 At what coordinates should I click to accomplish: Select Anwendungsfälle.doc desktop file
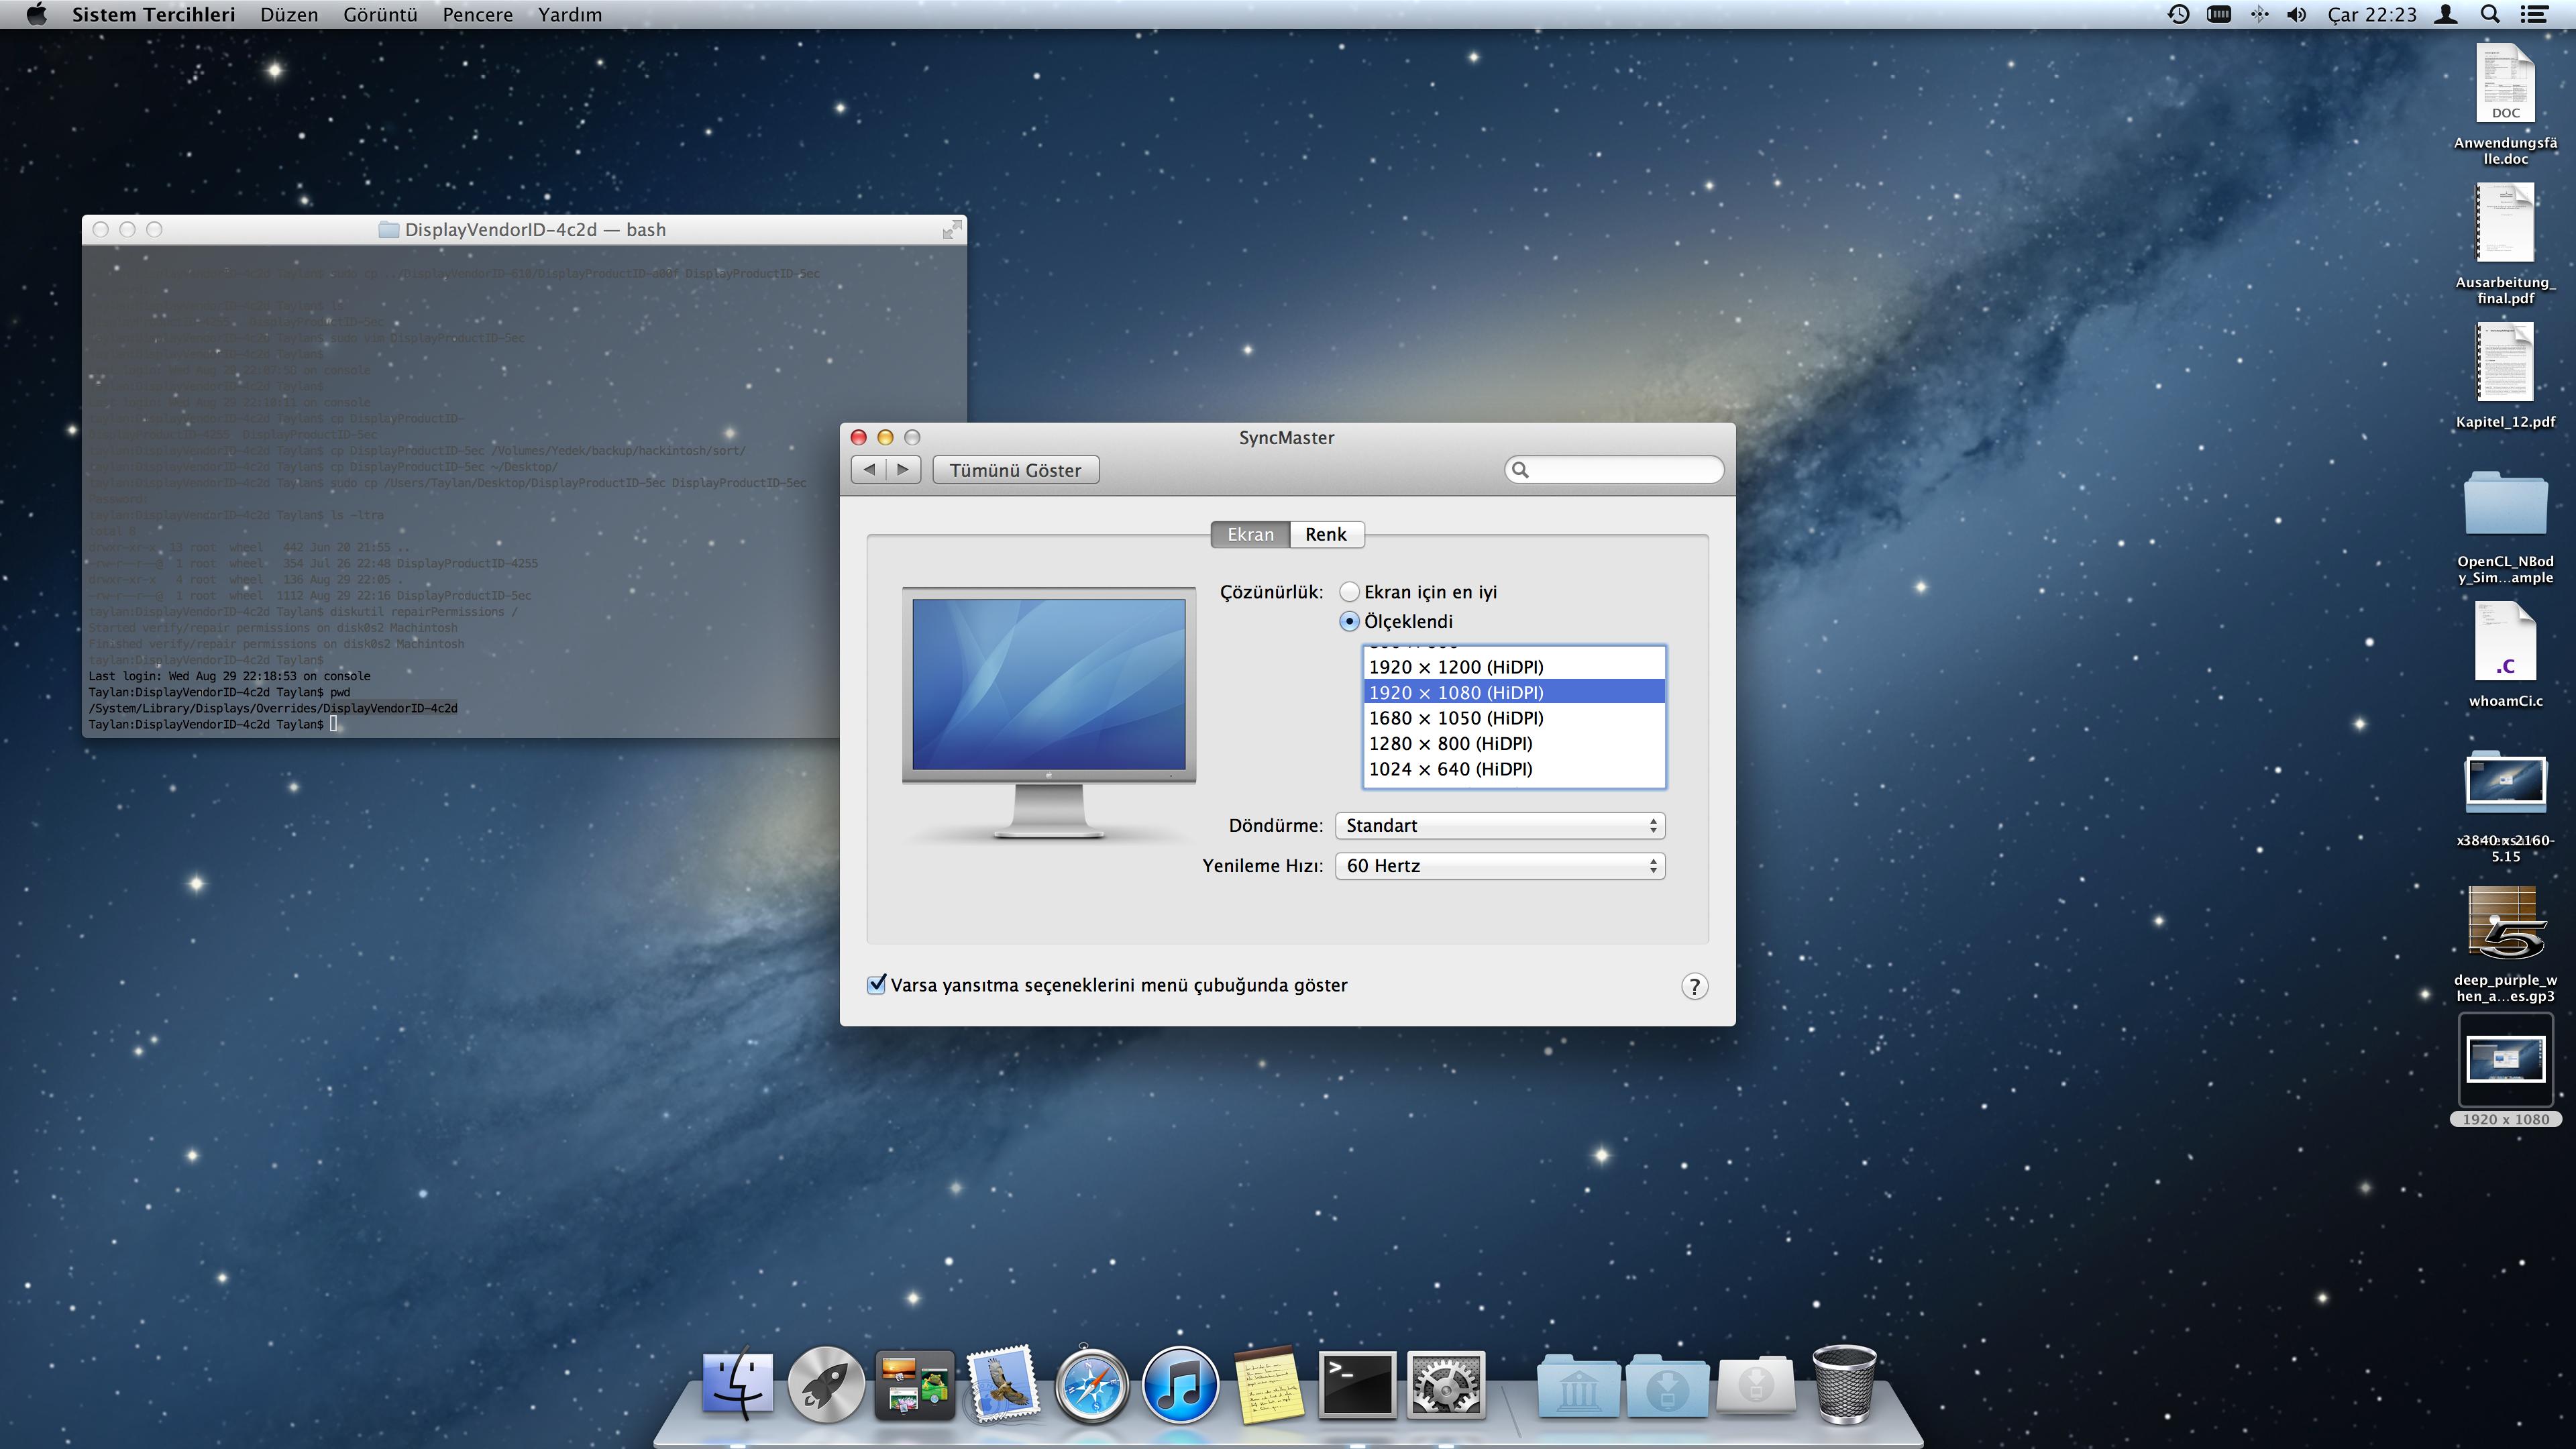point(2505,104)
